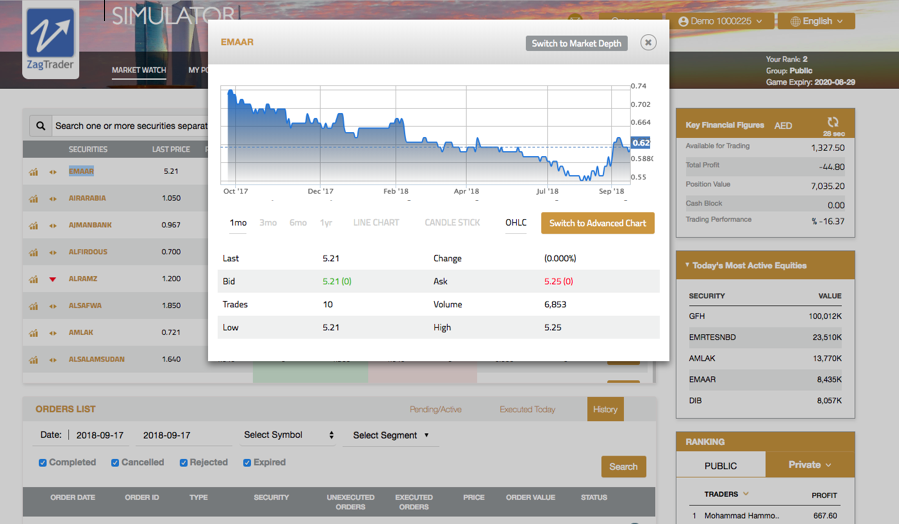This screenshot has height=524, width=900.
Task: Open the Demo 1000225 account dropdown
Action: [721, 21]
